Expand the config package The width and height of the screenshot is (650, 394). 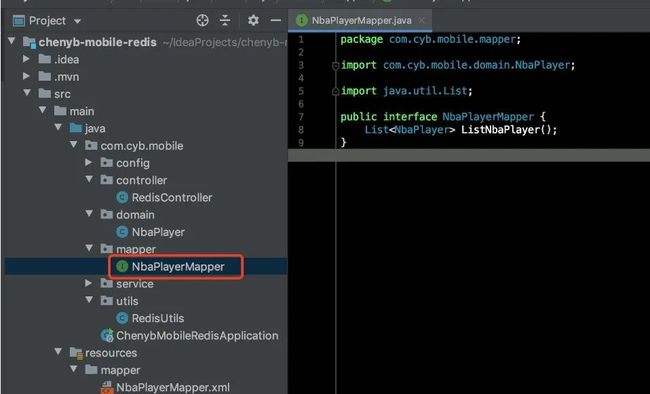point(88,162)
